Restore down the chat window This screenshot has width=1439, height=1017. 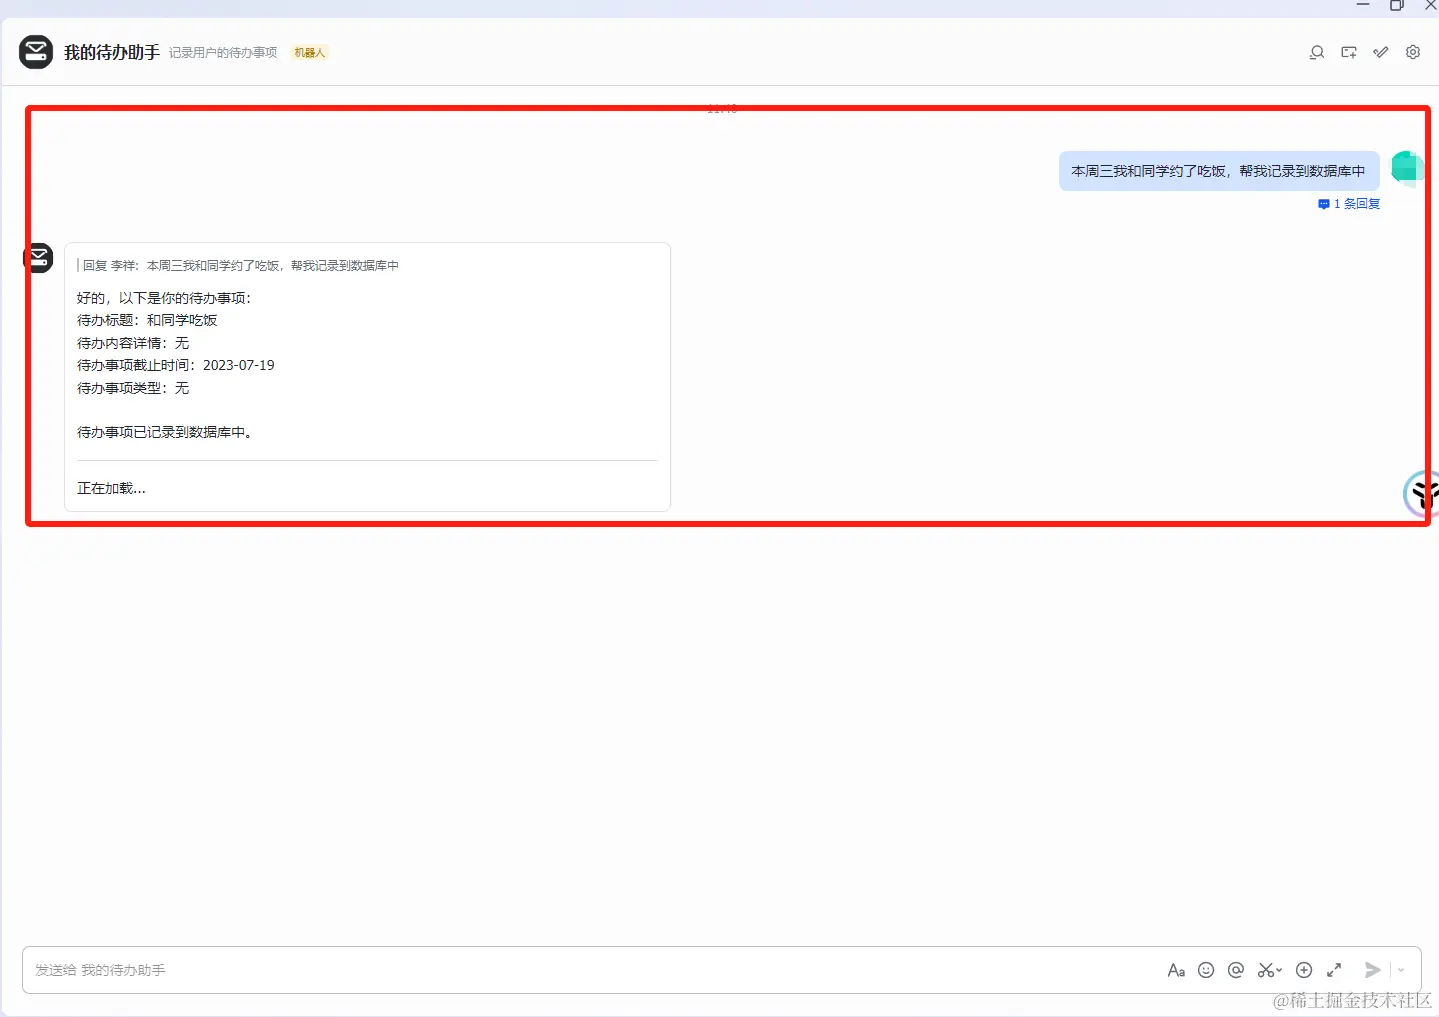(x=1397, y=5)
